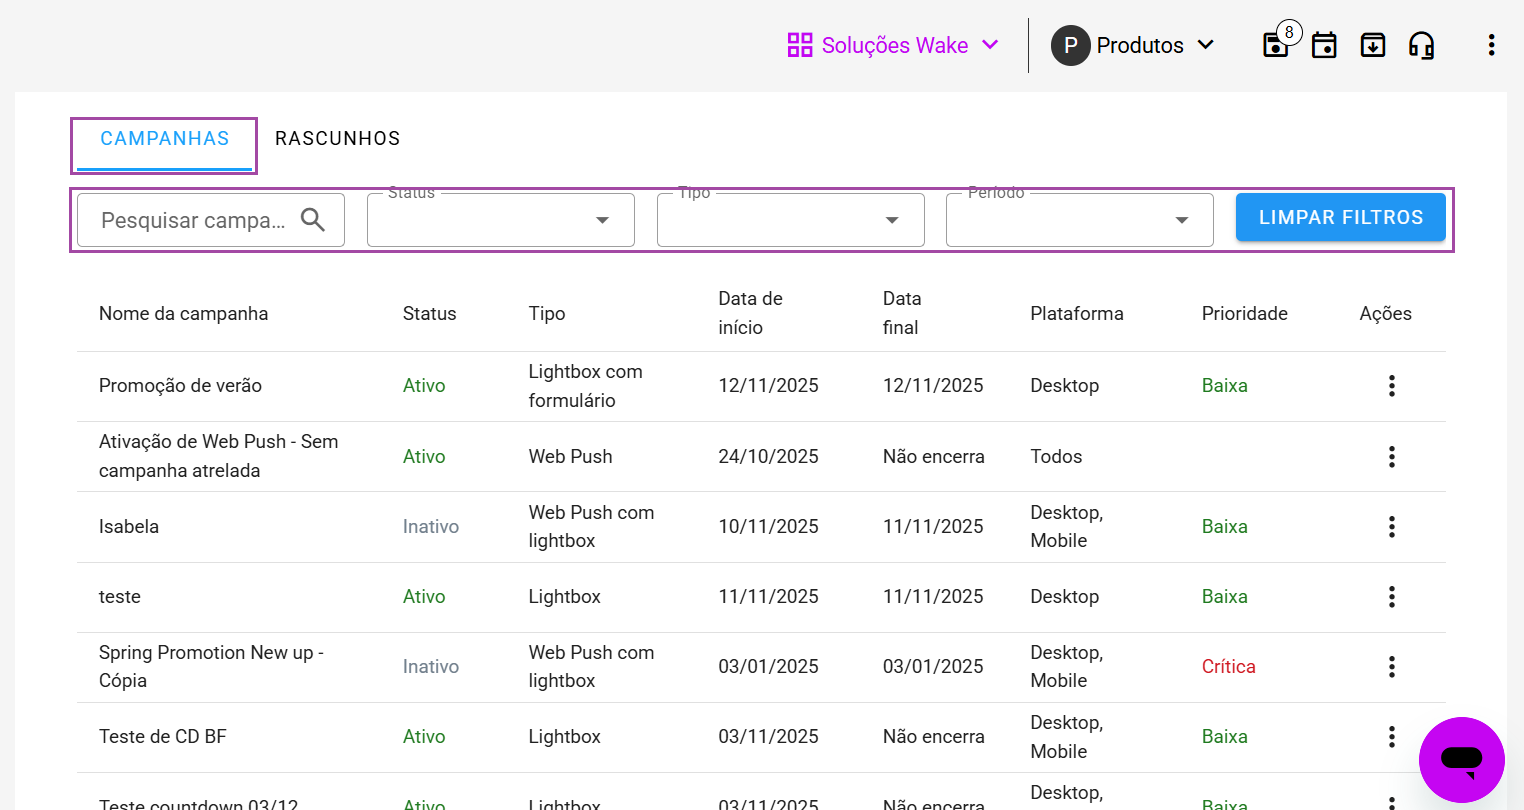Open the top-right vertical dots menu
The height and width of the screenshot is (810, 1524).
point(1491,45)
